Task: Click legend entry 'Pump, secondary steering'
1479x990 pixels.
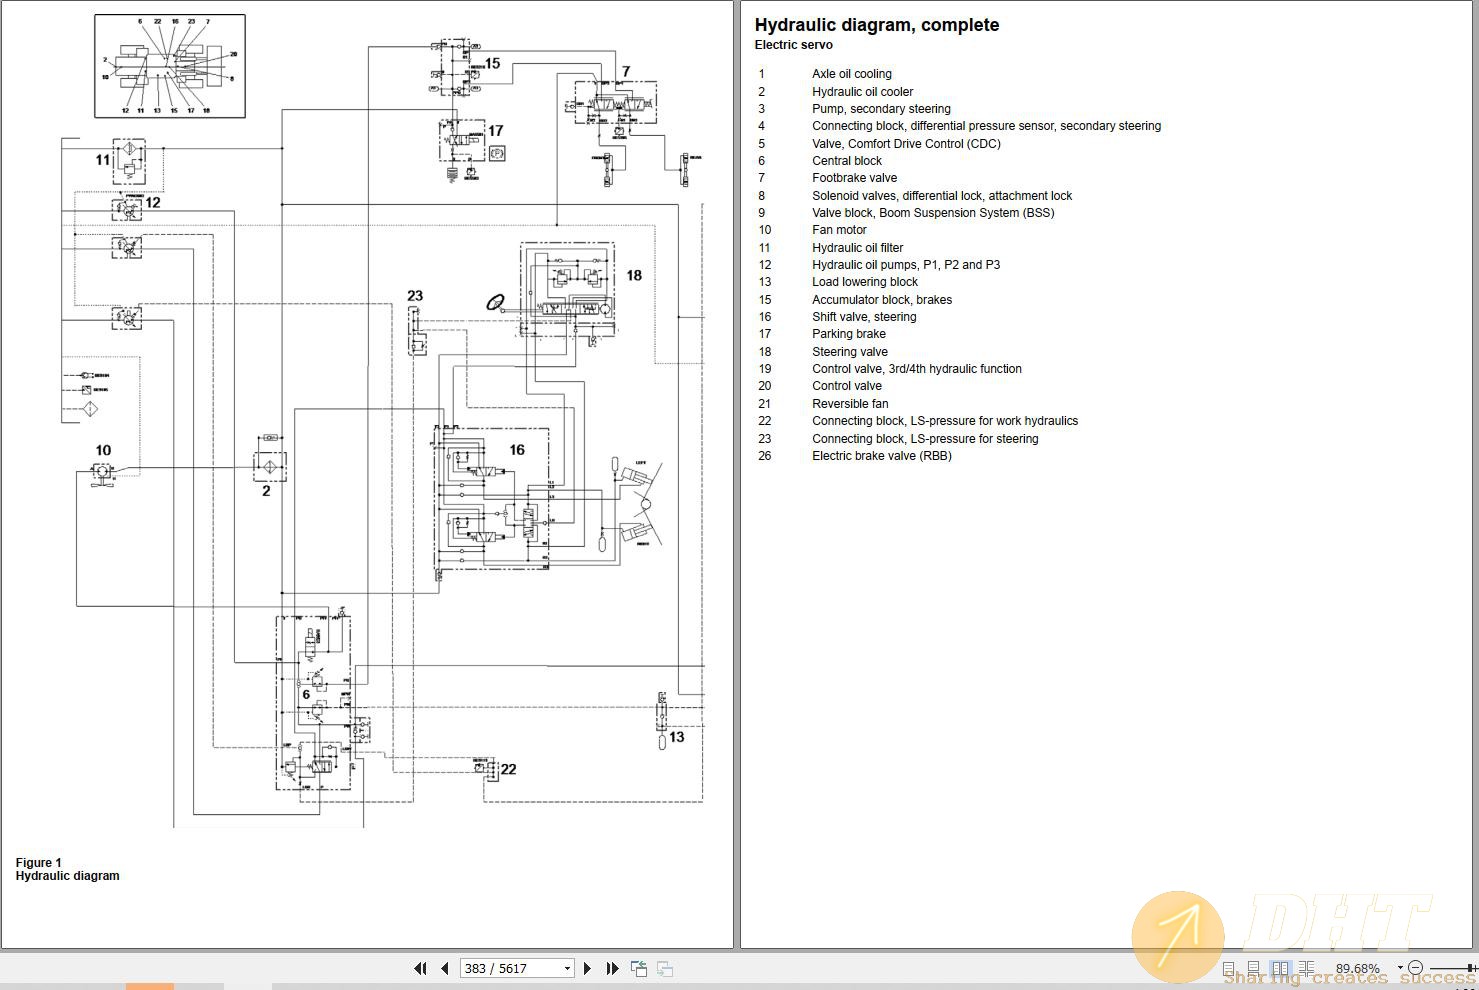Action: (881, 109)
